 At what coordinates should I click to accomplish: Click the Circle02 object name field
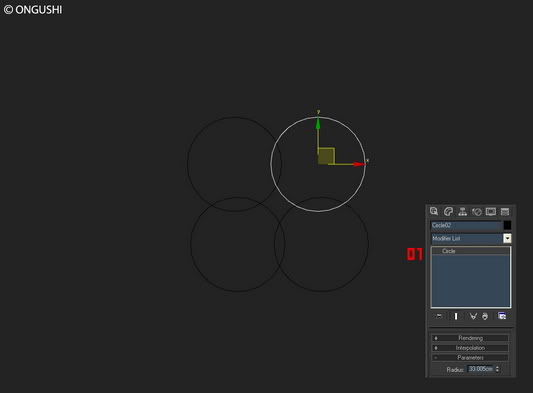pos(466,225)
